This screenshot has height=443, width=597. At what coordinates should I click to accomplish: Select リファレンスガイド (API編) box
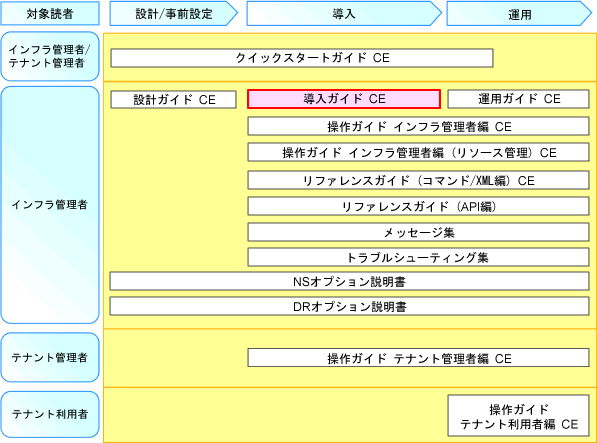418,206
